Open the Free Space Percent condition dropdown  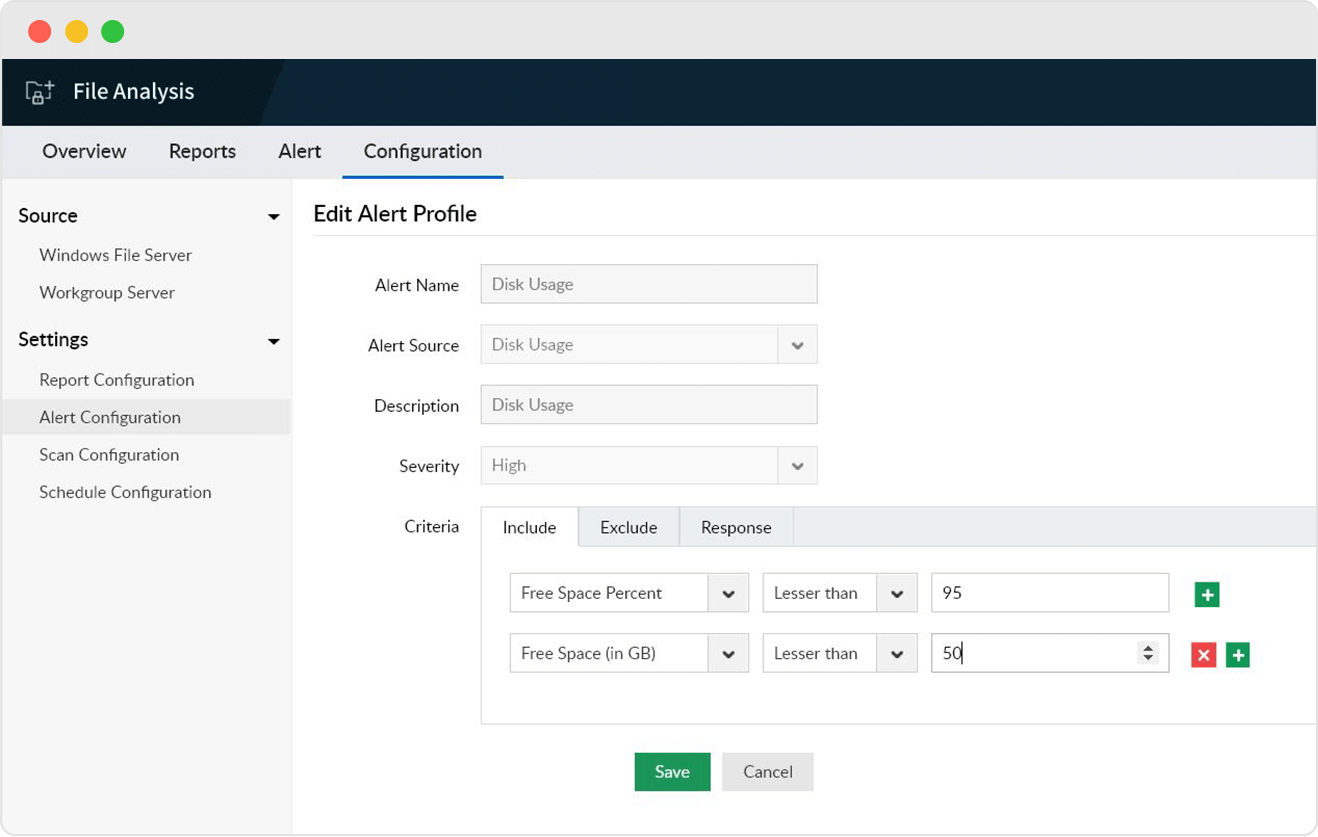point(729,592)
